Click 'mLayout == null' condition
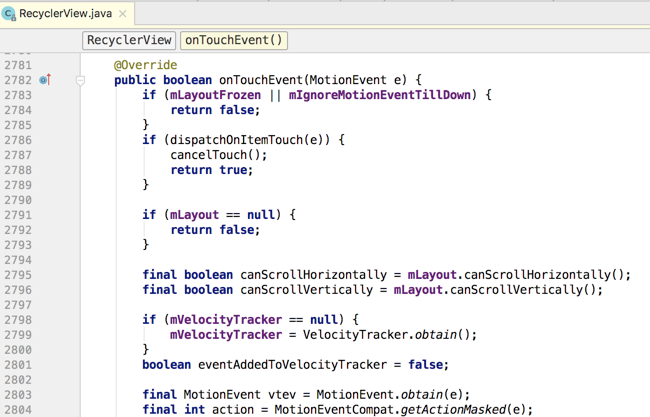This screenshot has width=650, height=417. [222, 215]
